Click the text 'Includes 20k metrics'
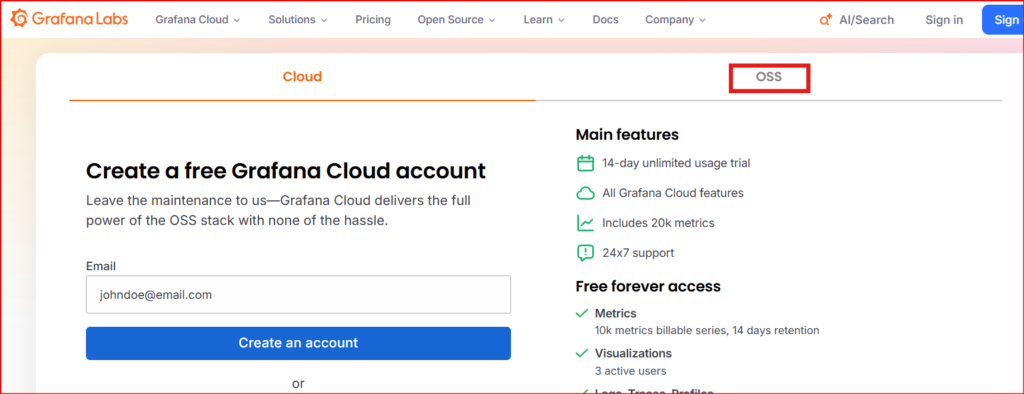This screenshot has width=1024, height=394. point(658,223)
